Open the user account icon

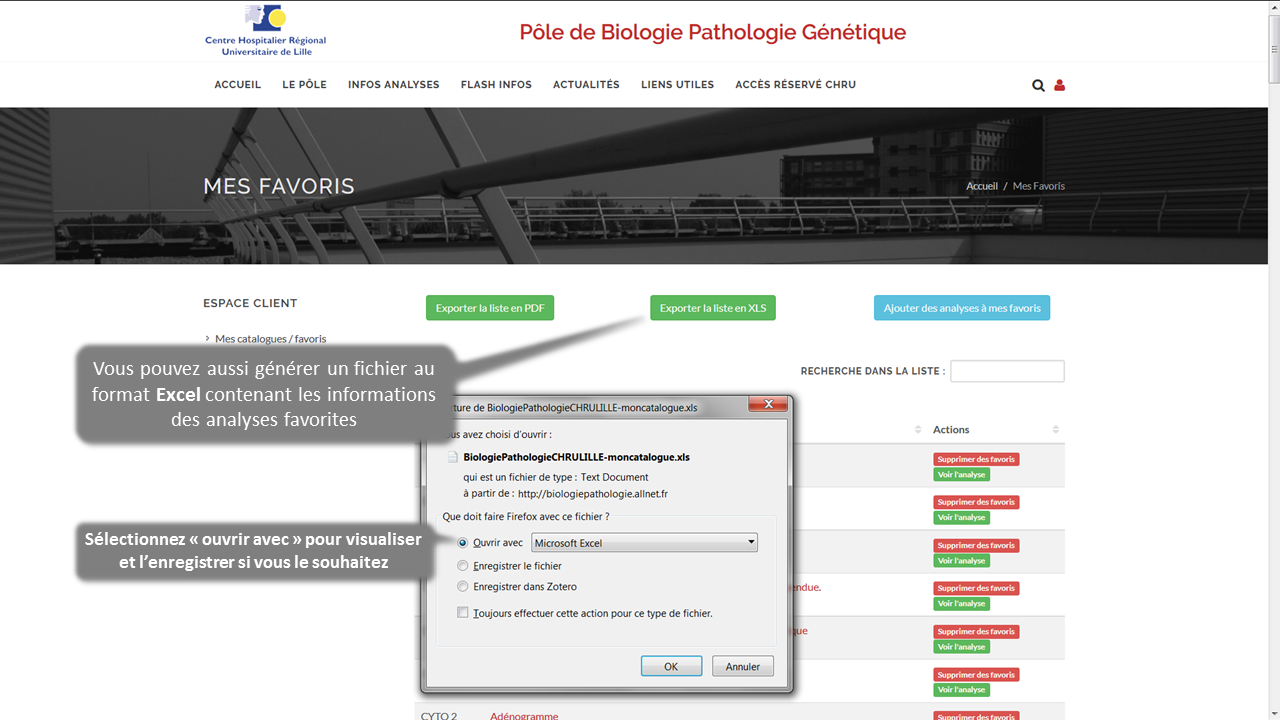click(x=1060, y=85)
